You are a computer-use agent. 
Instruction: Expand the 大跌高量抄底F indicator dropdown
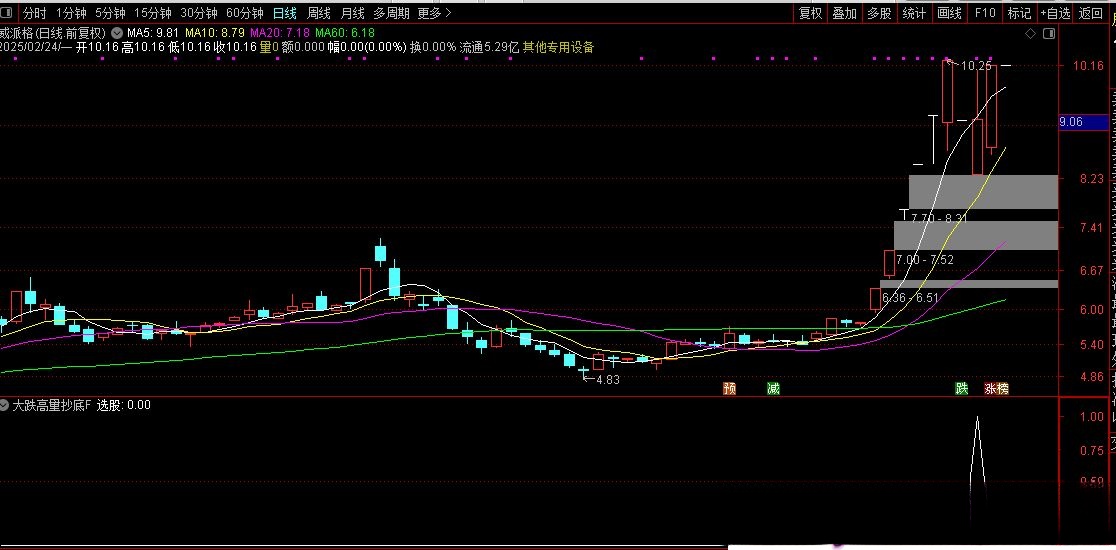5,405
